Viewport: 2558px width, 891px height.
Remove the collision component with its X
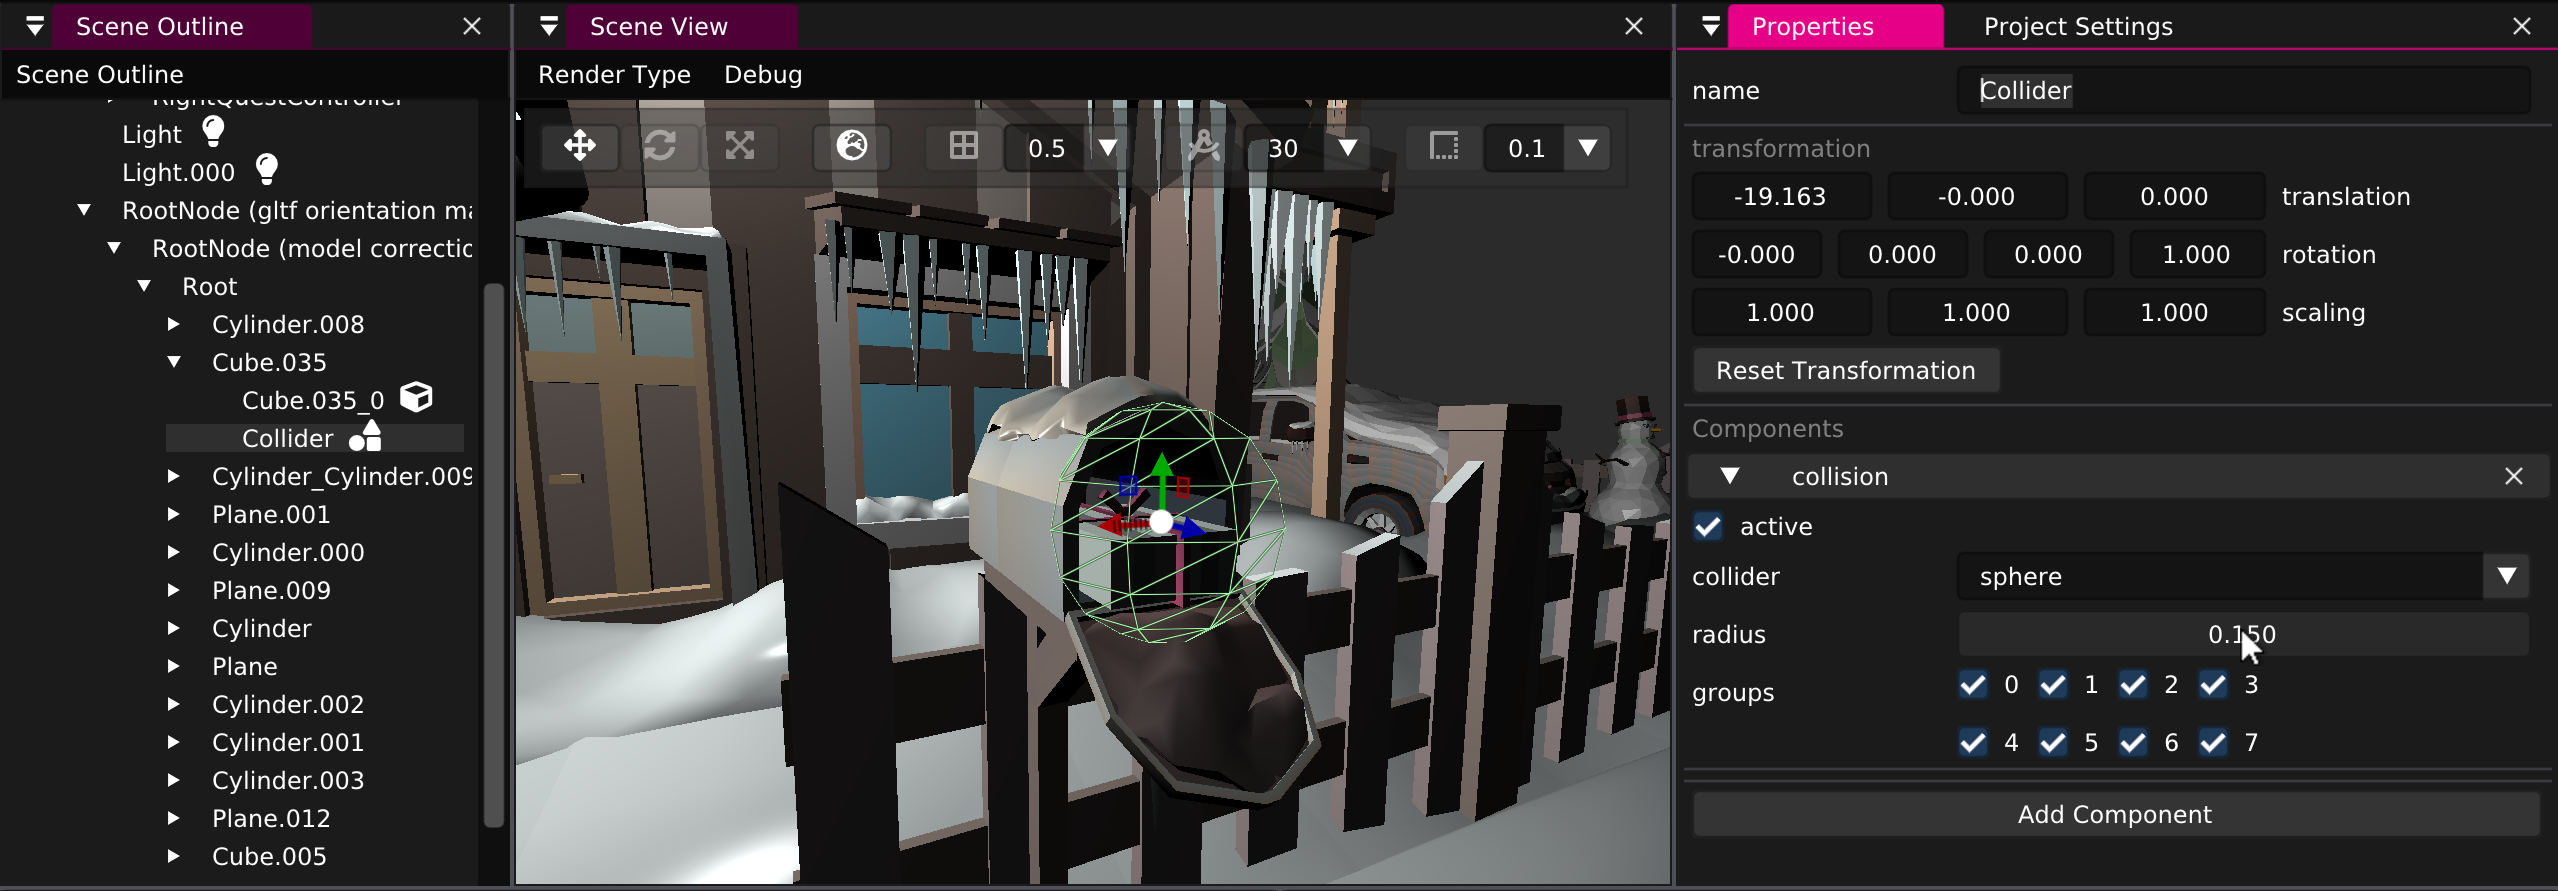point(2514,476)
